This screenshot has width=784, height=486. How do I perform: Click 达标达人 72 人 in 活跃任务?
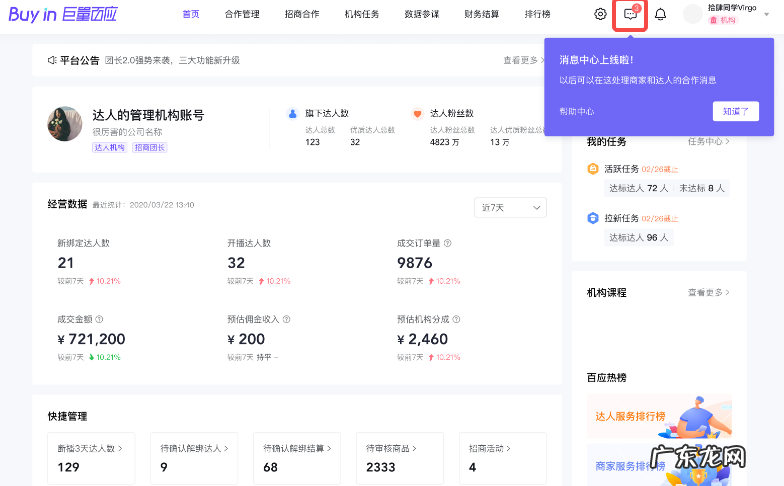coord(639,188)
